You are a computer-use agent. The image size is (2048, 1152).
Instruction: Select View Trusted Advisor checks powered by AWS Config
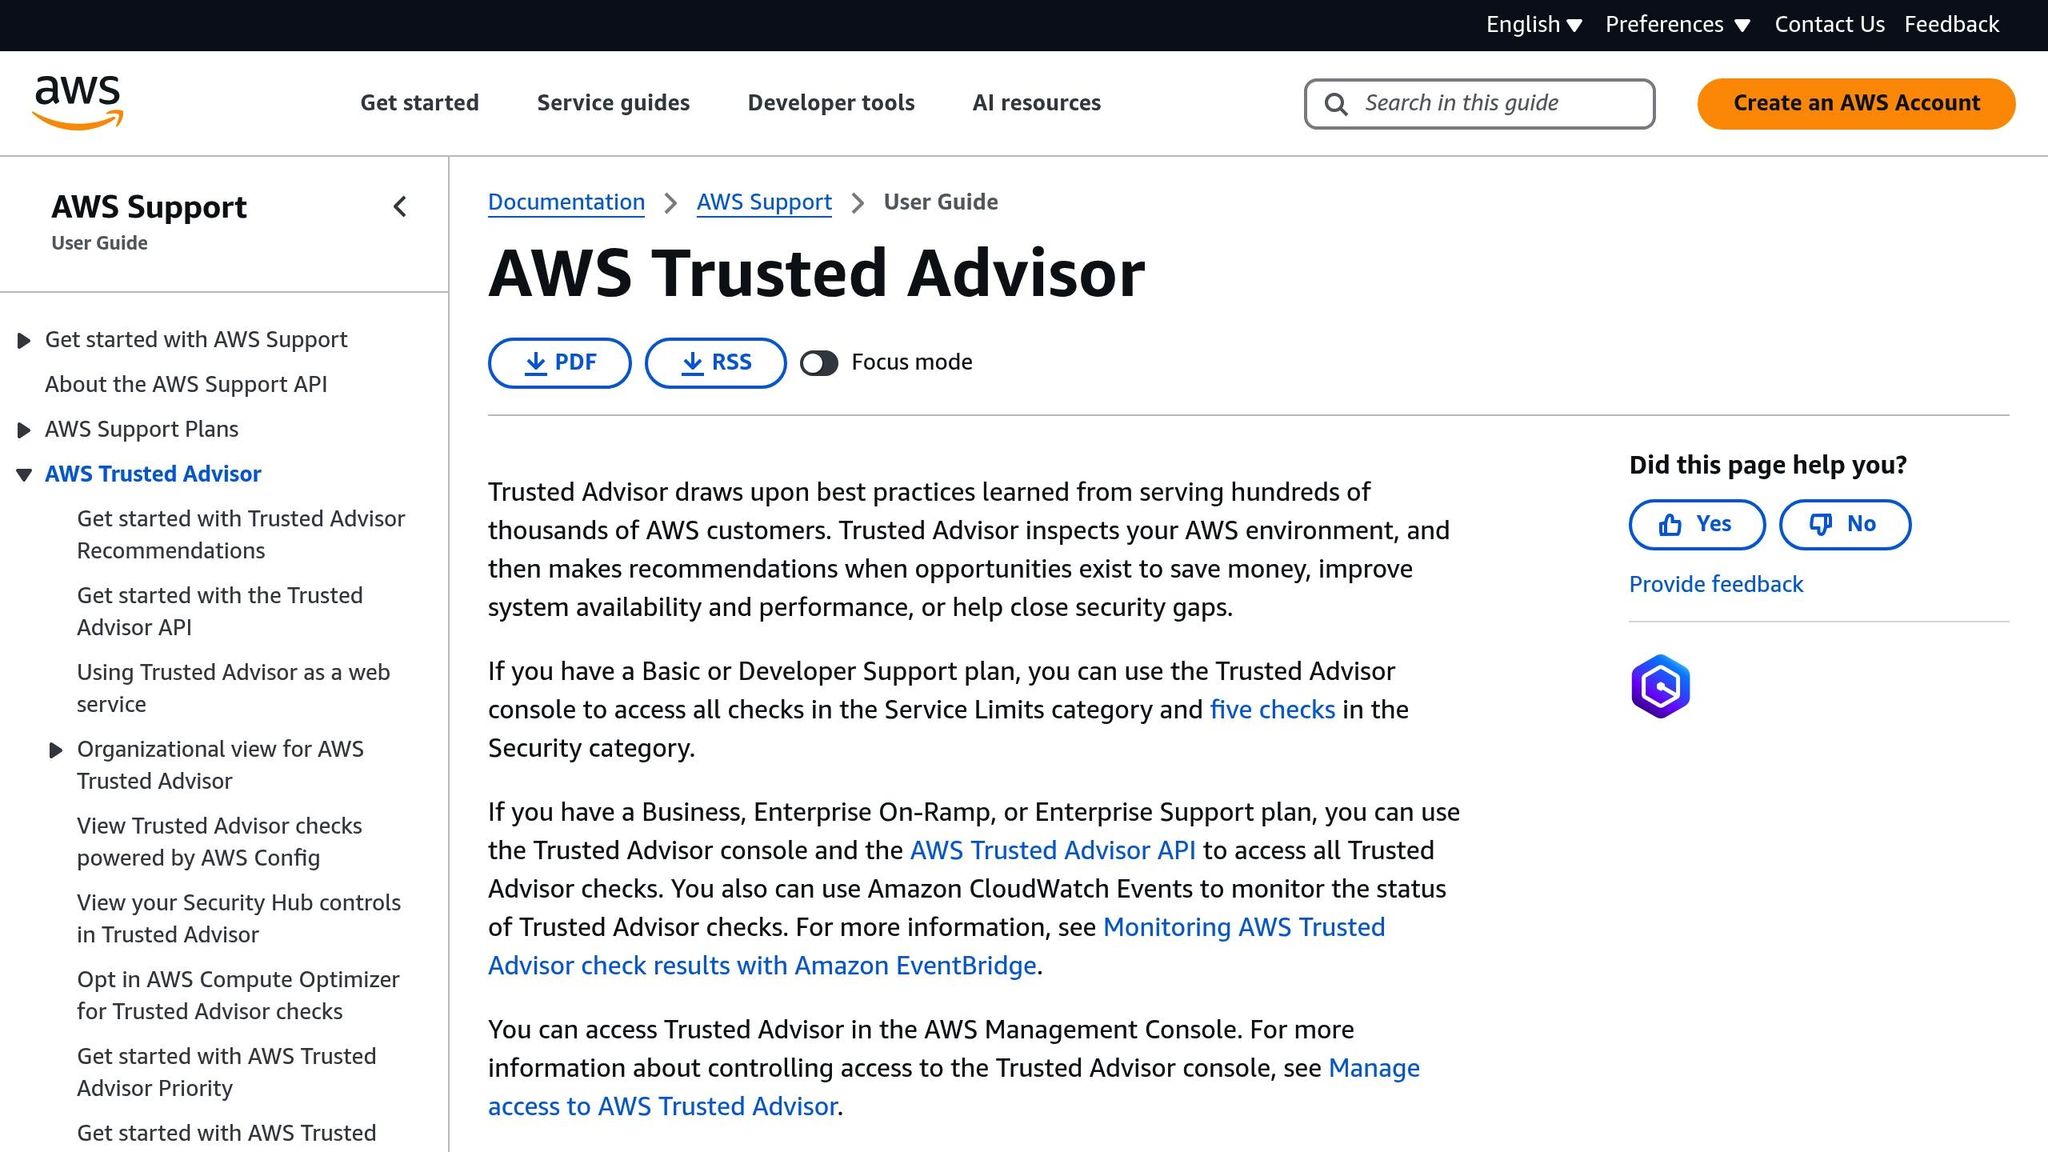[x=219, y=842]
